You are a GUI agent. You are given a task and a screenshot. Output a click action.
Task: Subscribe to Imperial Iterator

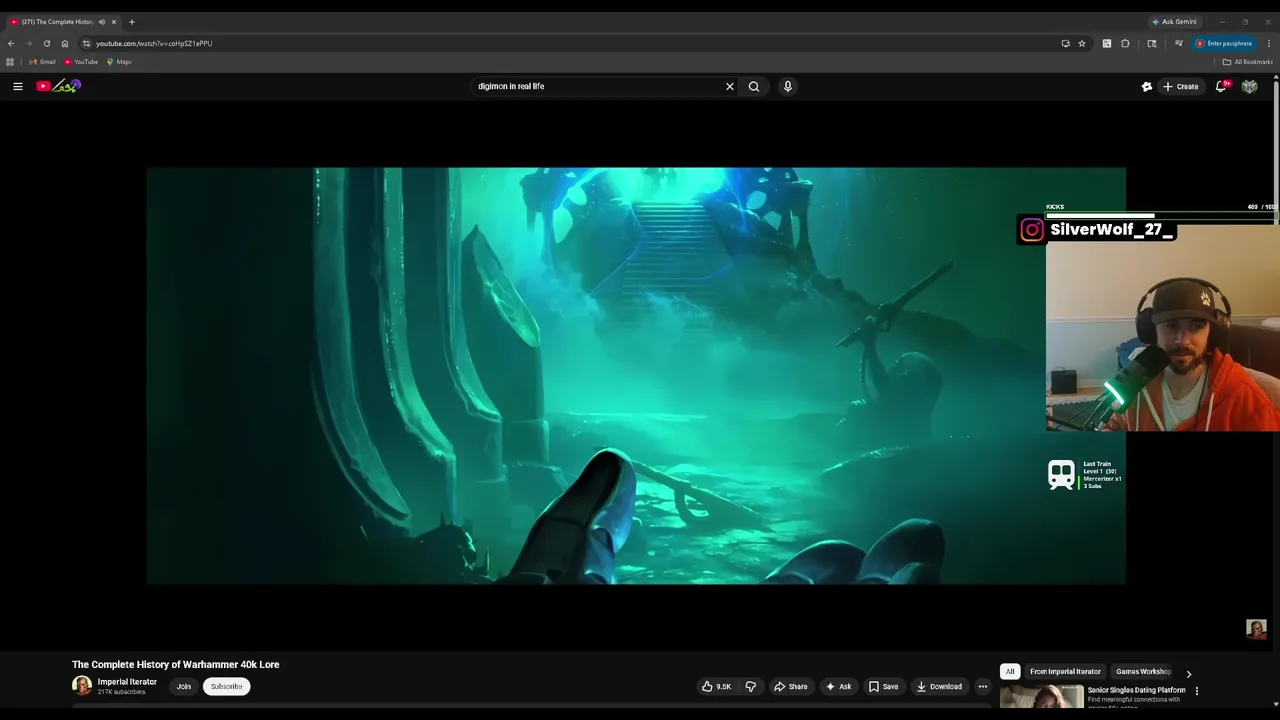coord(227,686)
